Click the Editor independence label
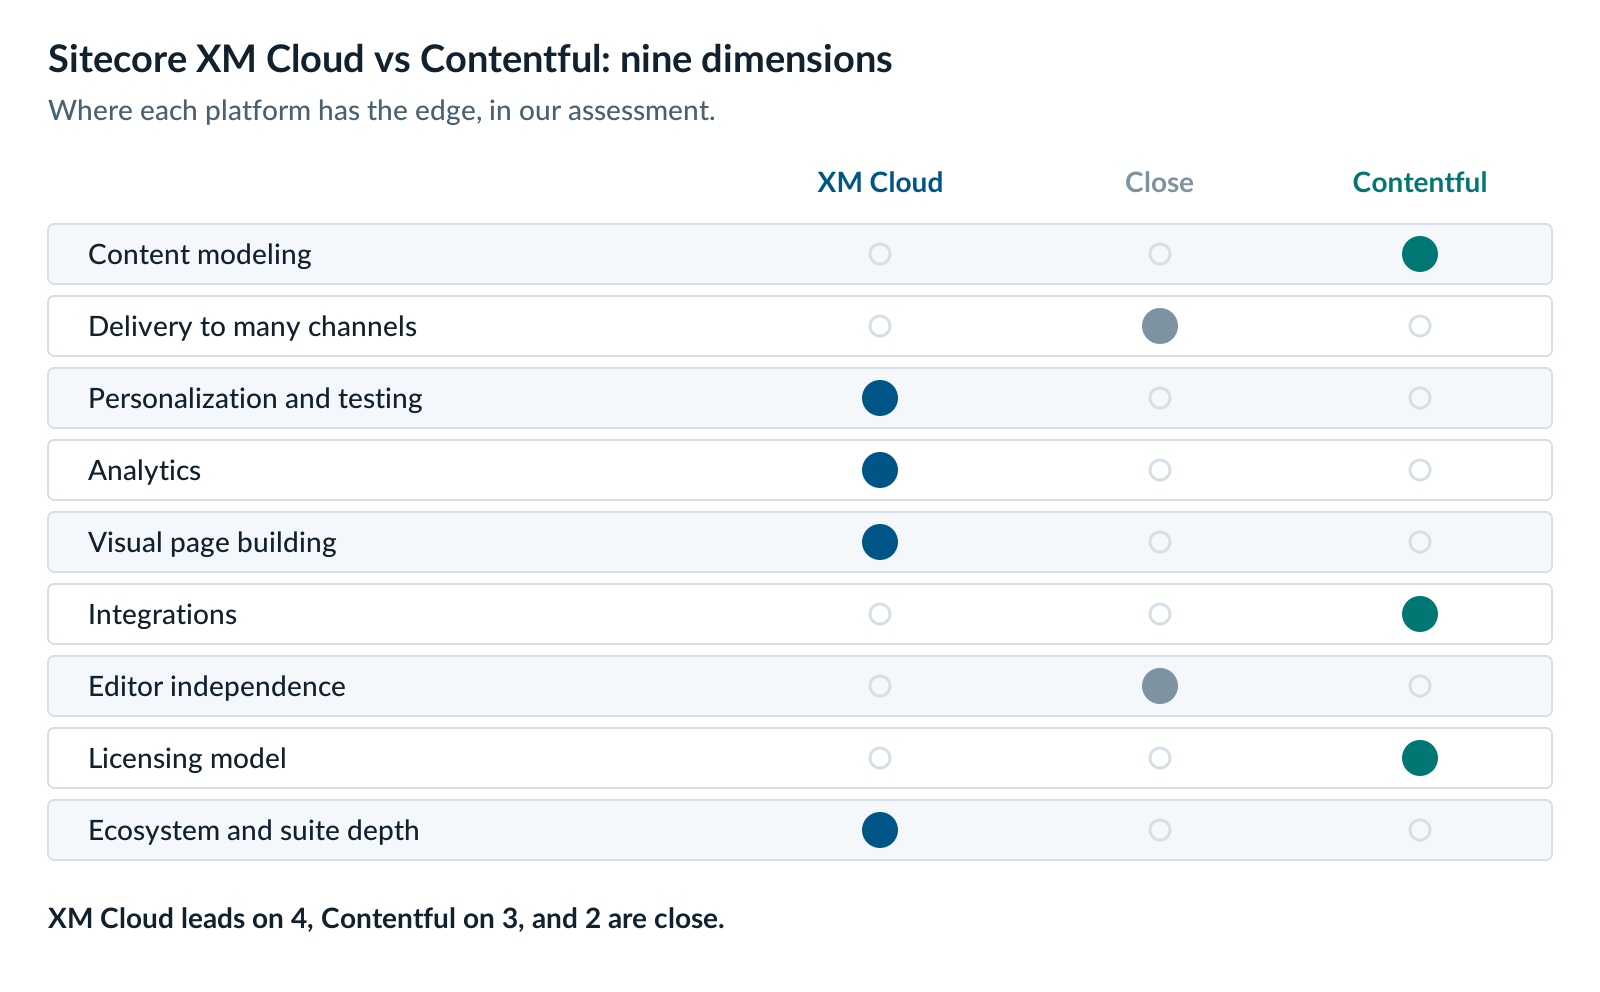This screenshot has height=992, width=1600. tap(217, 686)
